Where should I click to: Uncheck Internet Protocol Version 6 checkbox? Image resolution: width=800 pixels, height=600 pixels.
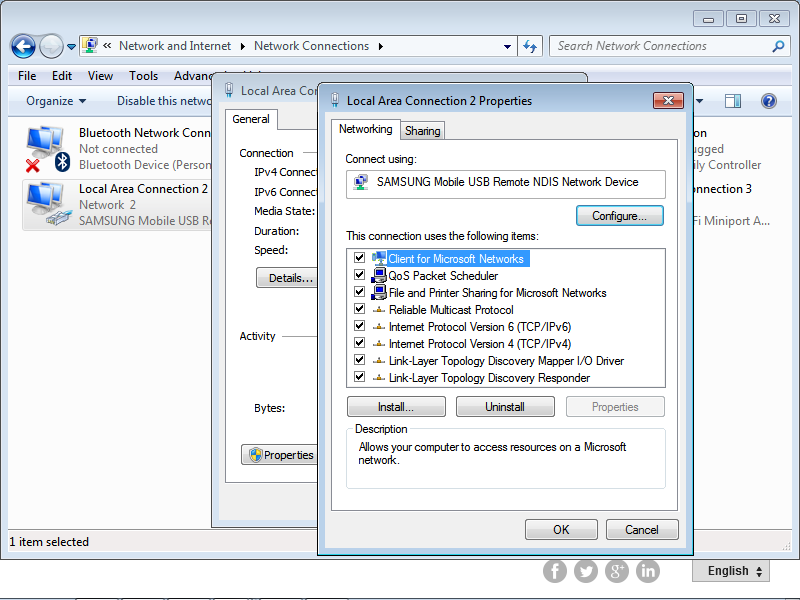click(360, 326)
